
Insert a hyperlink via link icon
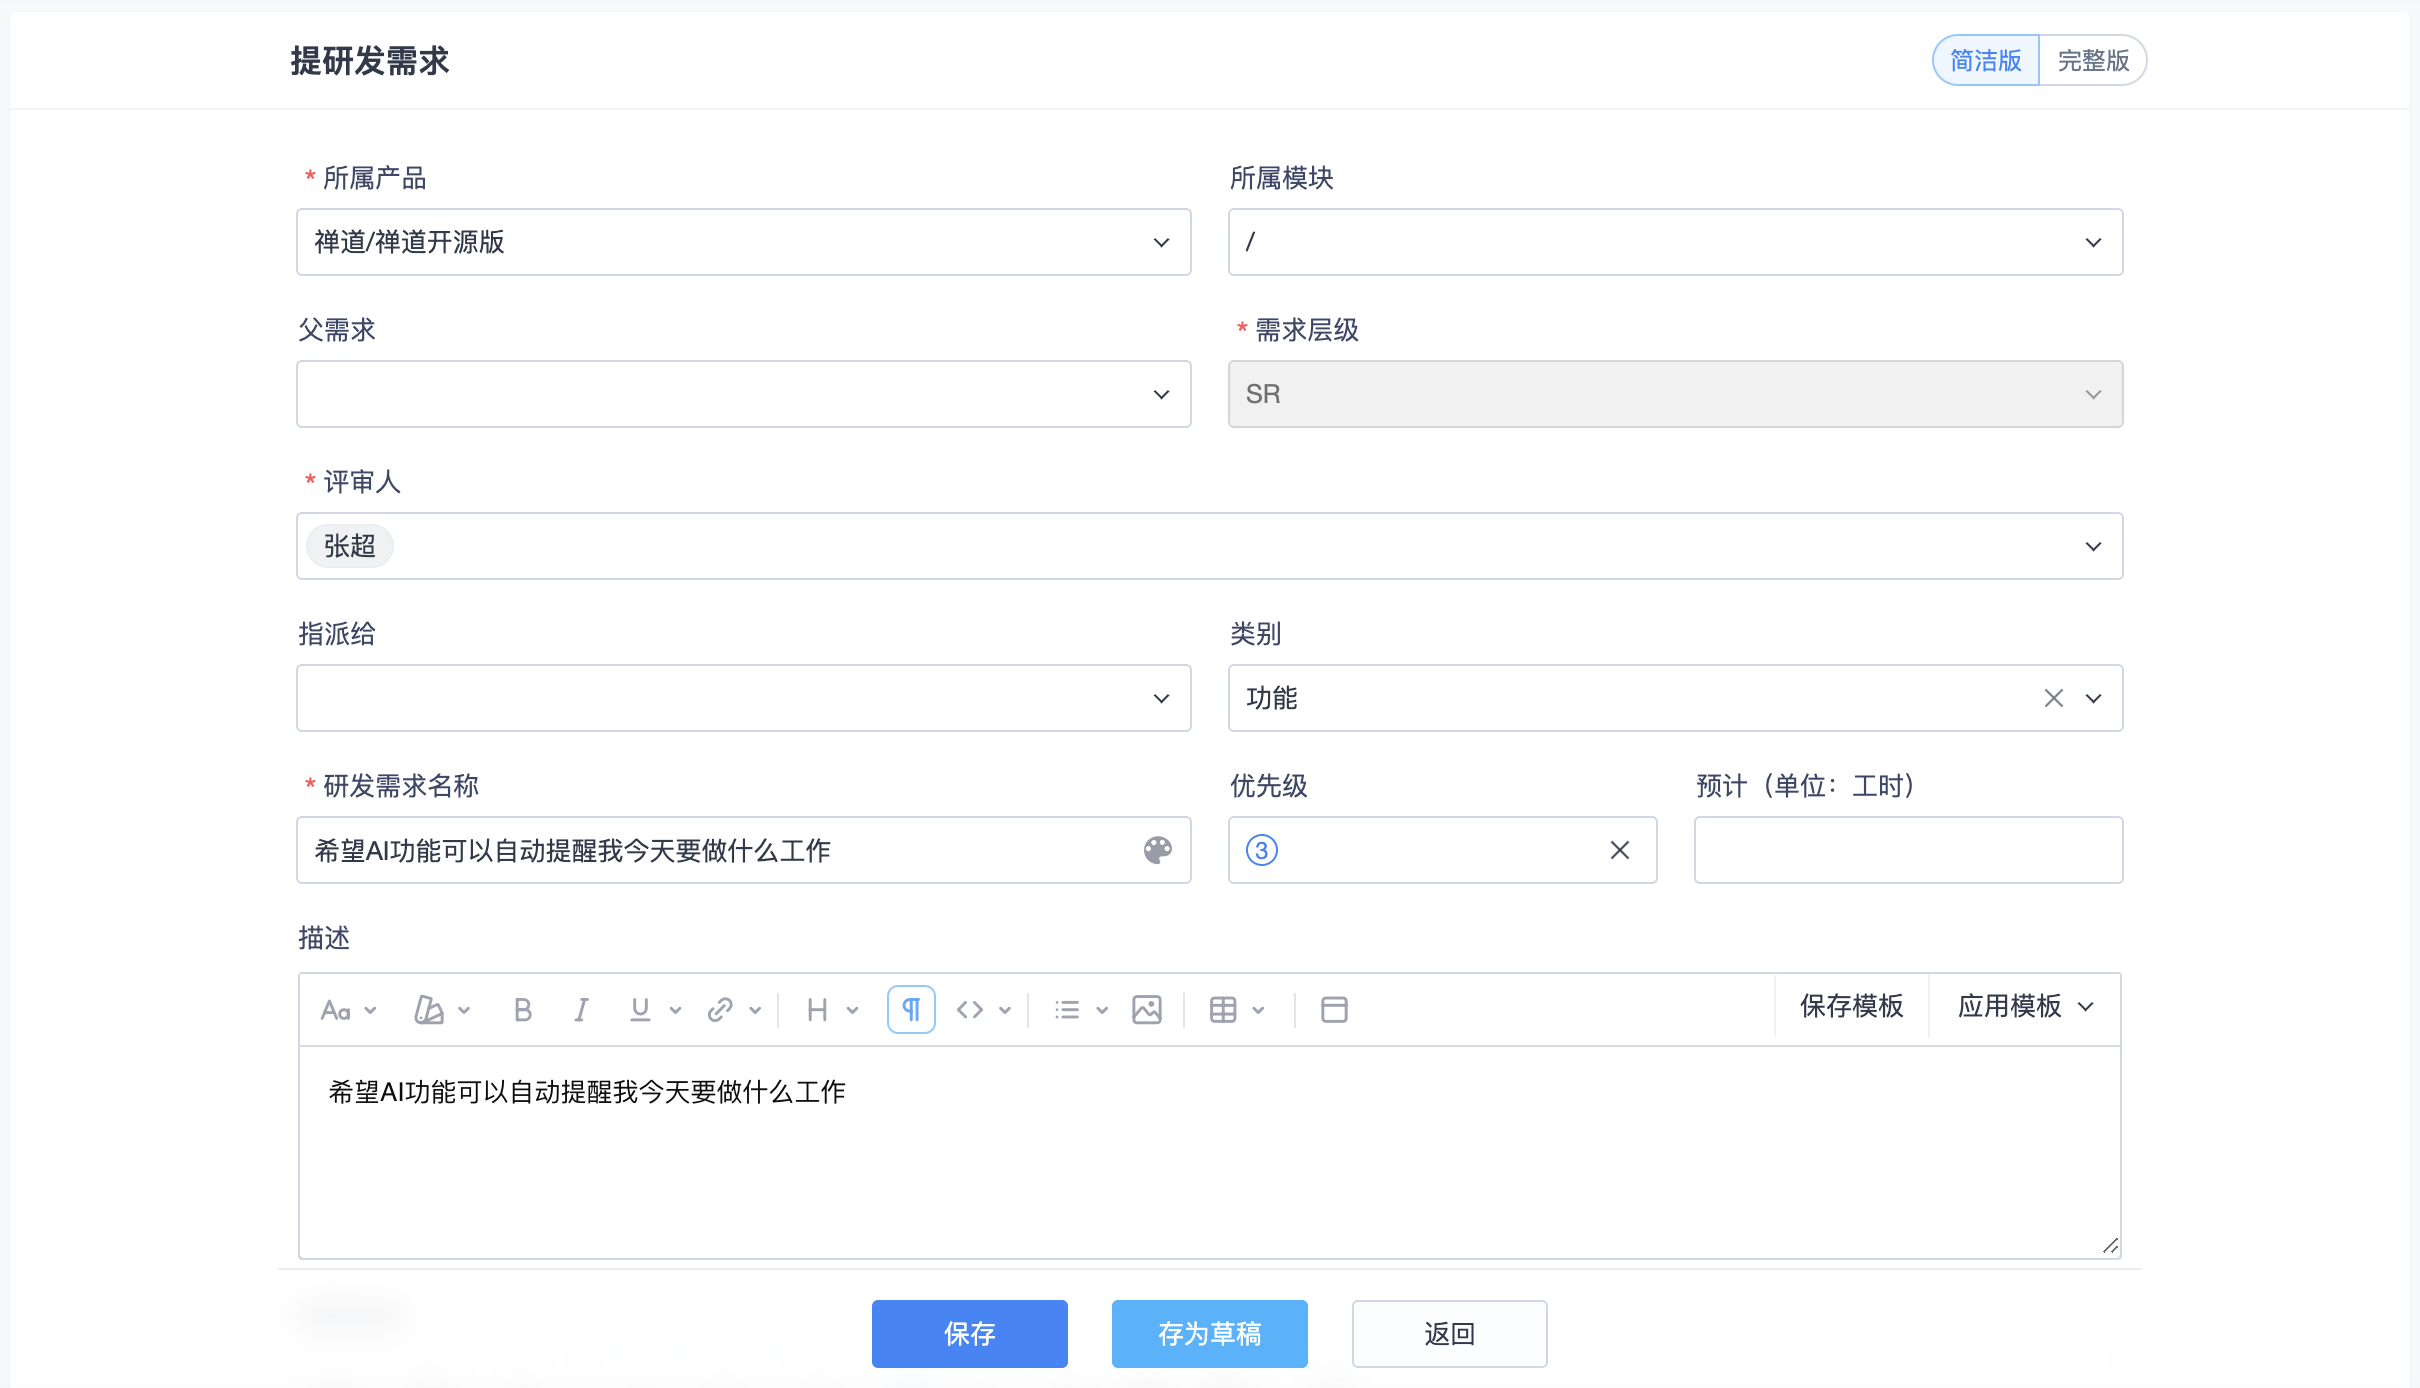(720, 1010)
